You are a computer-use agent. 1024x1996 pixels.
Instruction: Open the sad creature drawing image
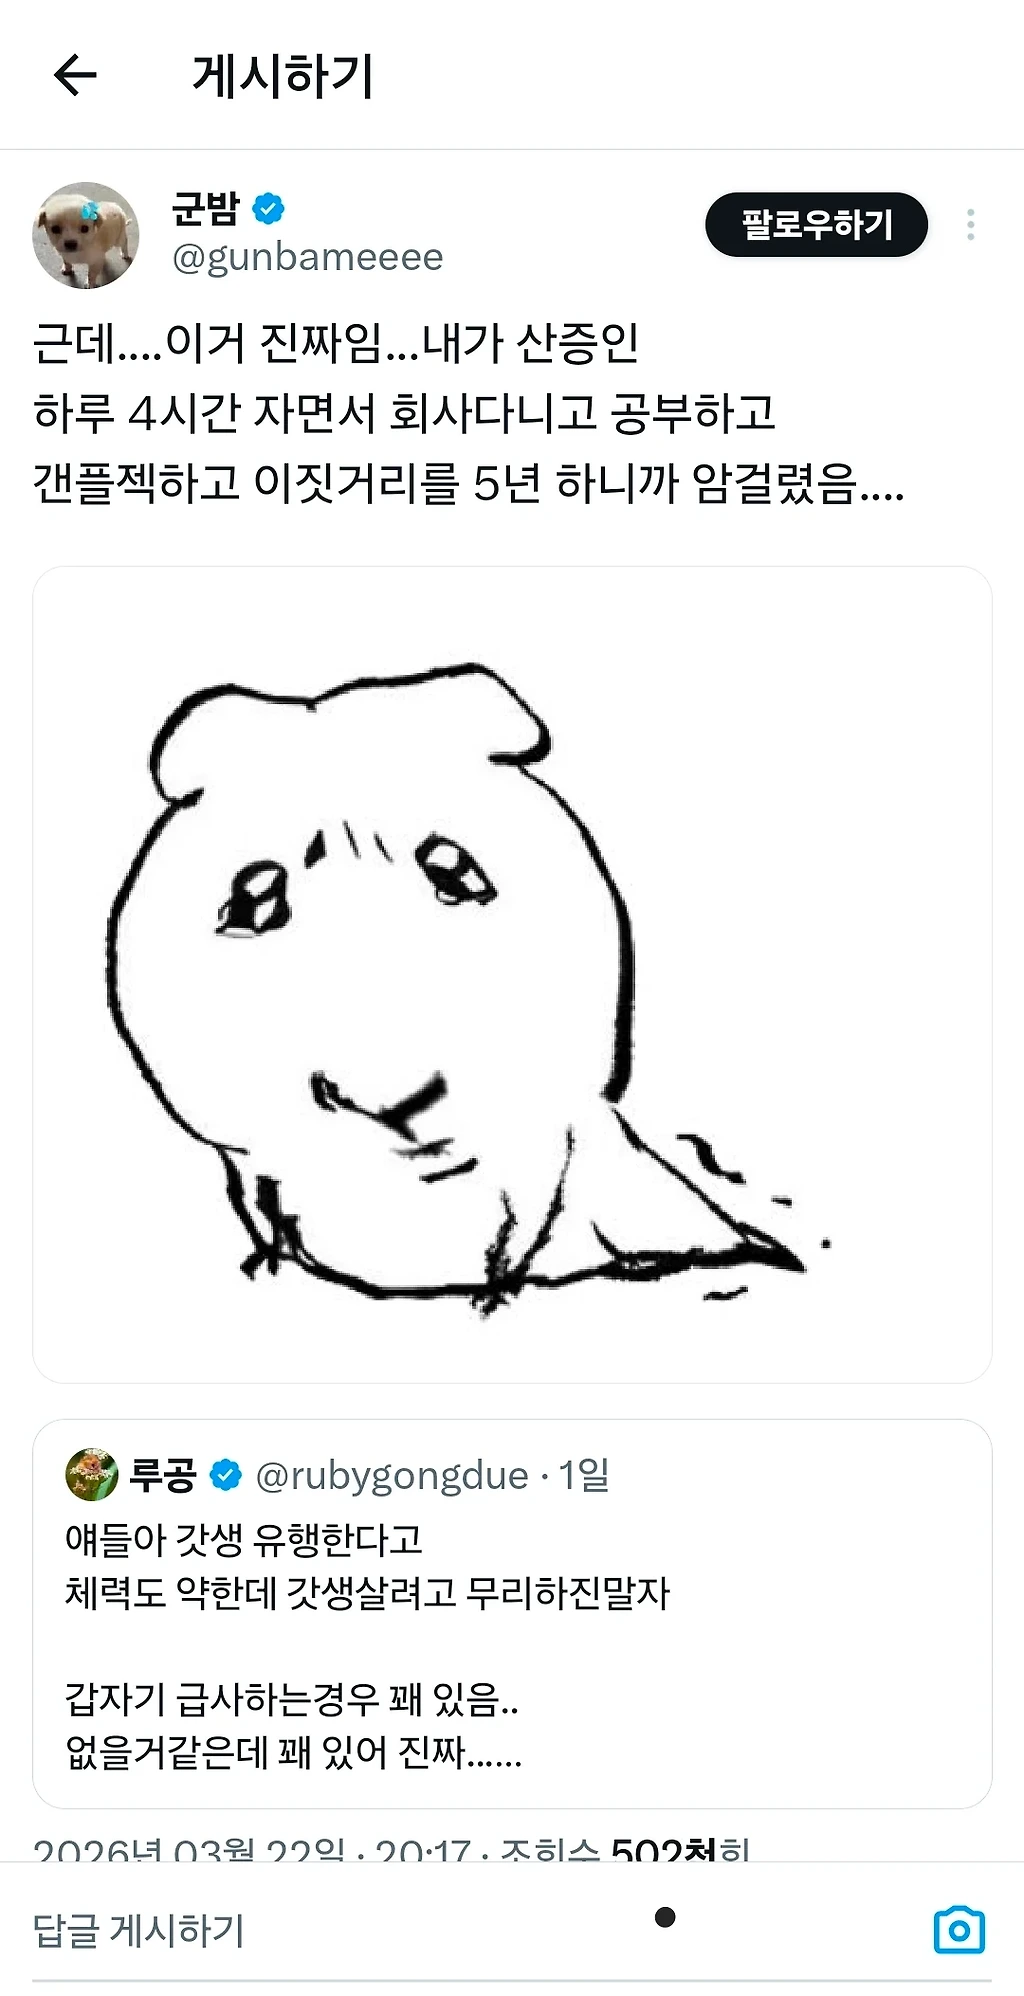(512, 975)
